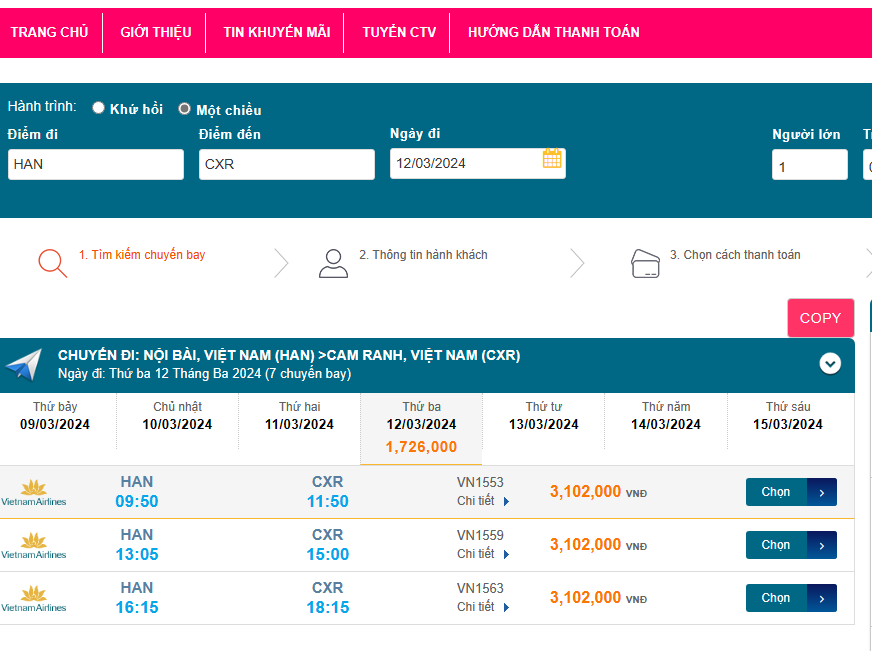Expand Chi tiết for flight VN1559
Screen dimensions: 872x651
tap(483, 554)
